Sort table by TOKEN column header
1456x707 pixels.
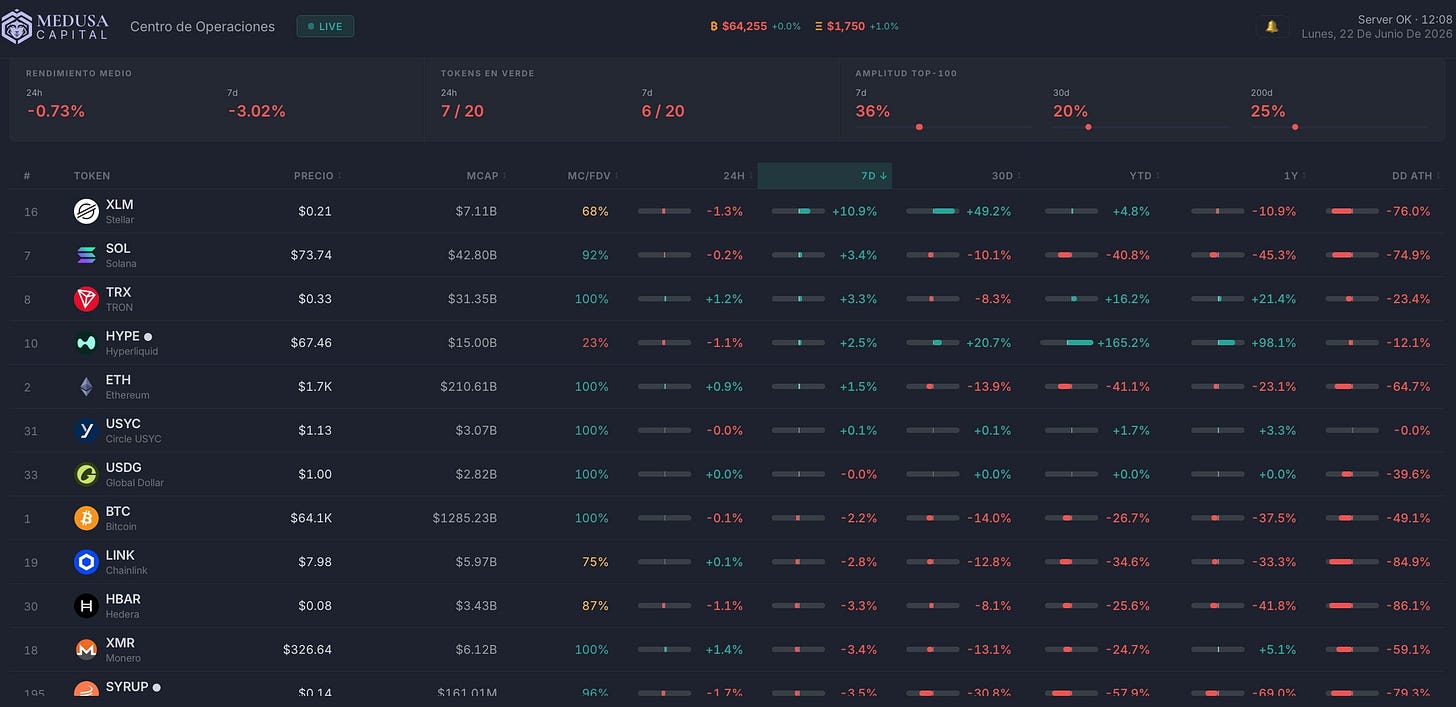click(x=92, y=176)
